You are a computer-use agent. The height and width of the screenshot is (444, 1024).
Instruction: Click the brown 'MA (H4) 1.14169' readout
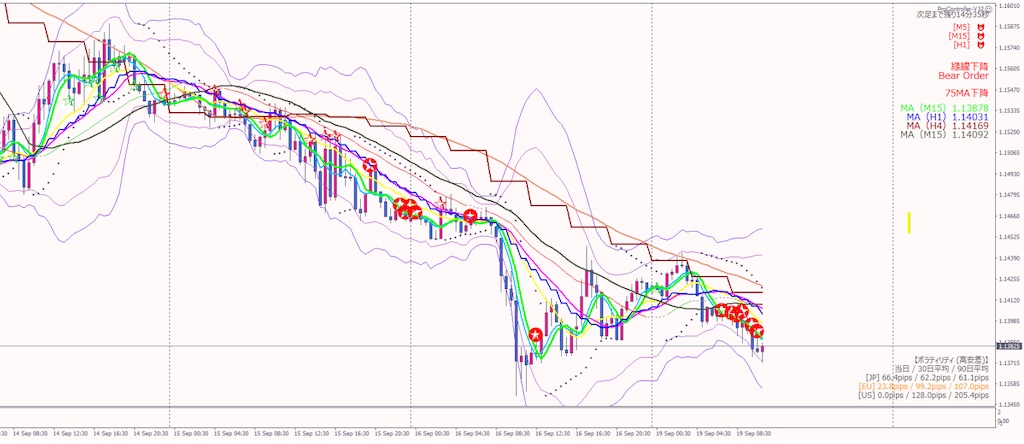948,125
